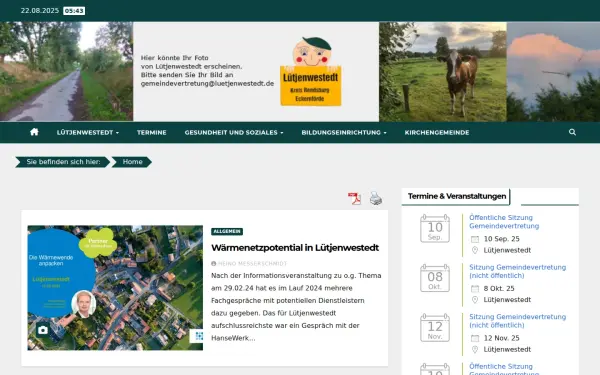The width and height of the screenshot is (600, 375).
Task: Click location pin icon under 10 Sep. 25
Action: [x=475, y=250]
